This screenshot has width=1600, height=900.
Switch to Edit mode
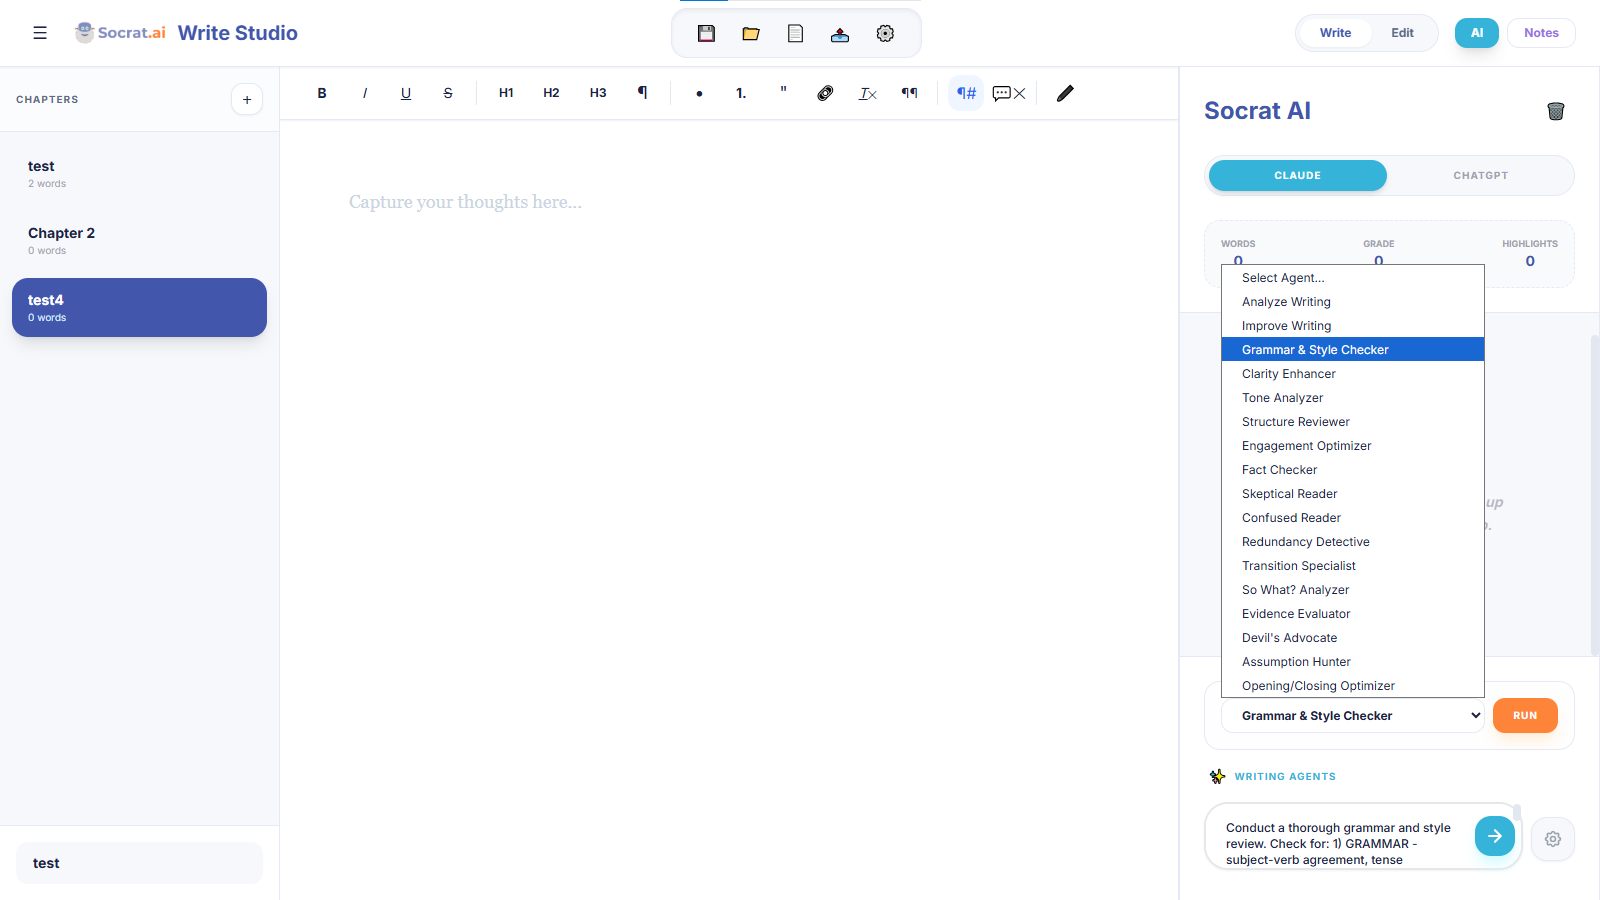click(x=1402, y=33)
